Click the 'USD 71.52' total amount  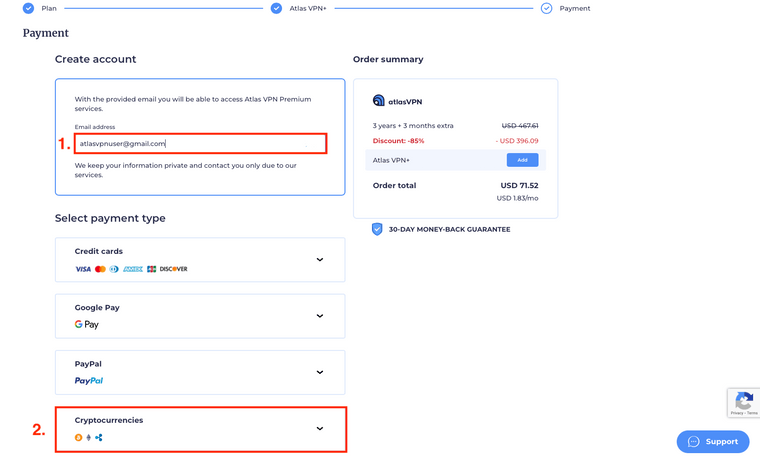point(519,185)
